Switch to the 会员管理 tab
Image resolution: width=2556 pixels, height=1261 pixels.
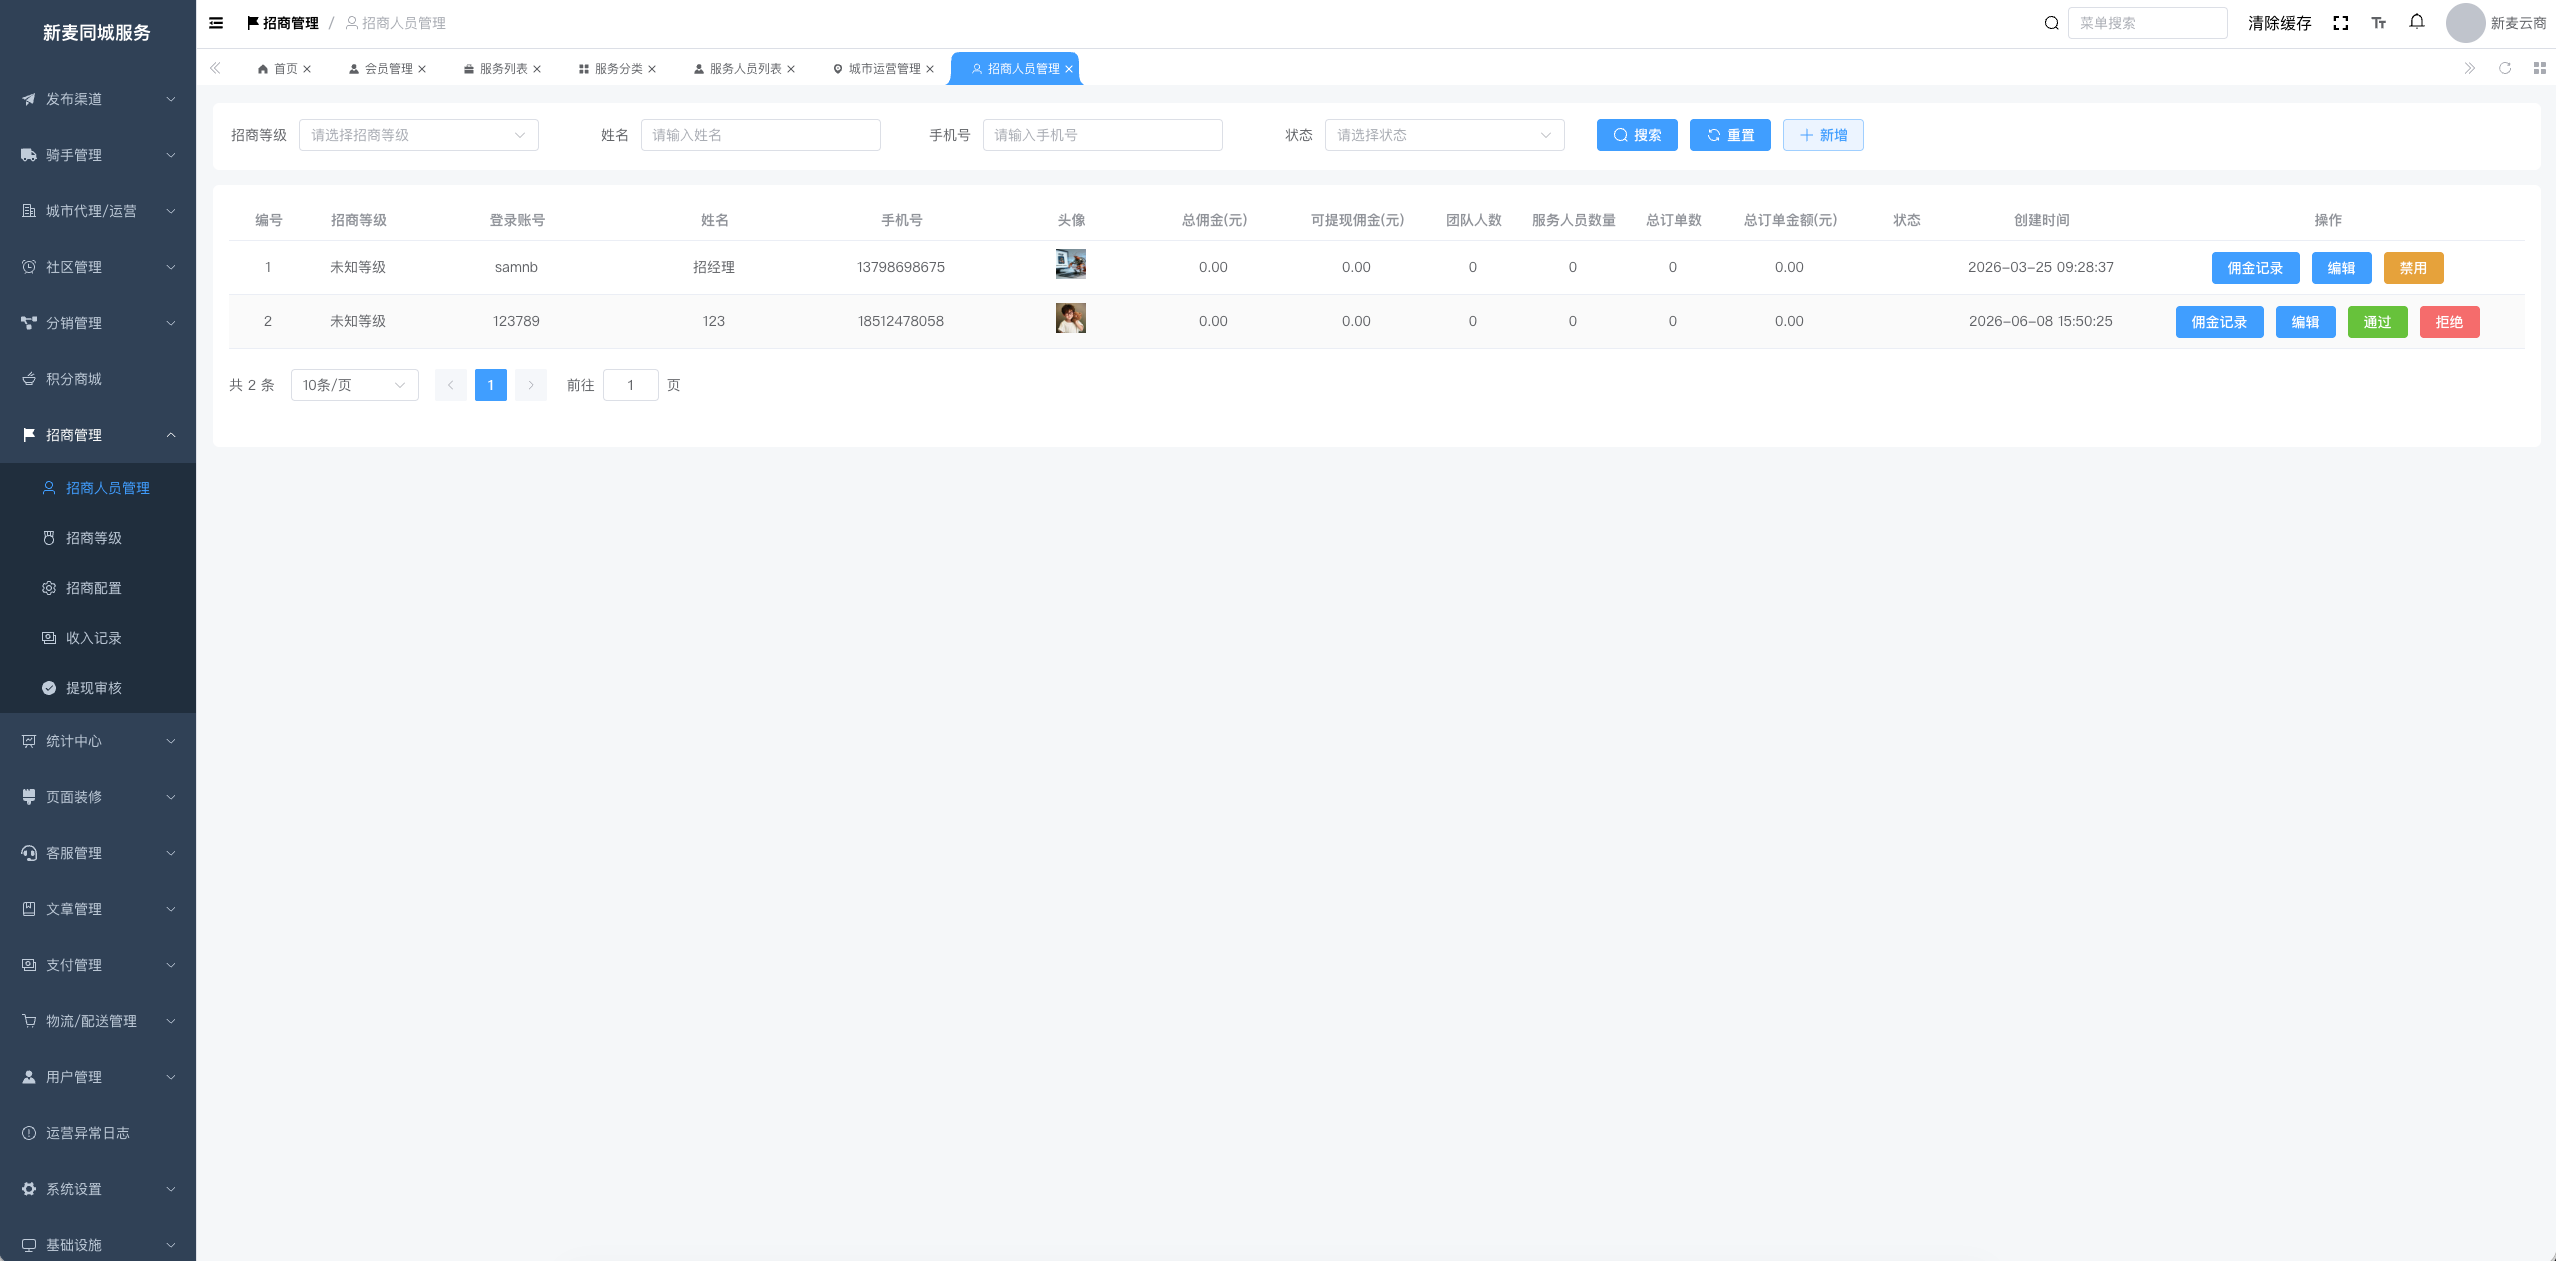coord(387,69)
